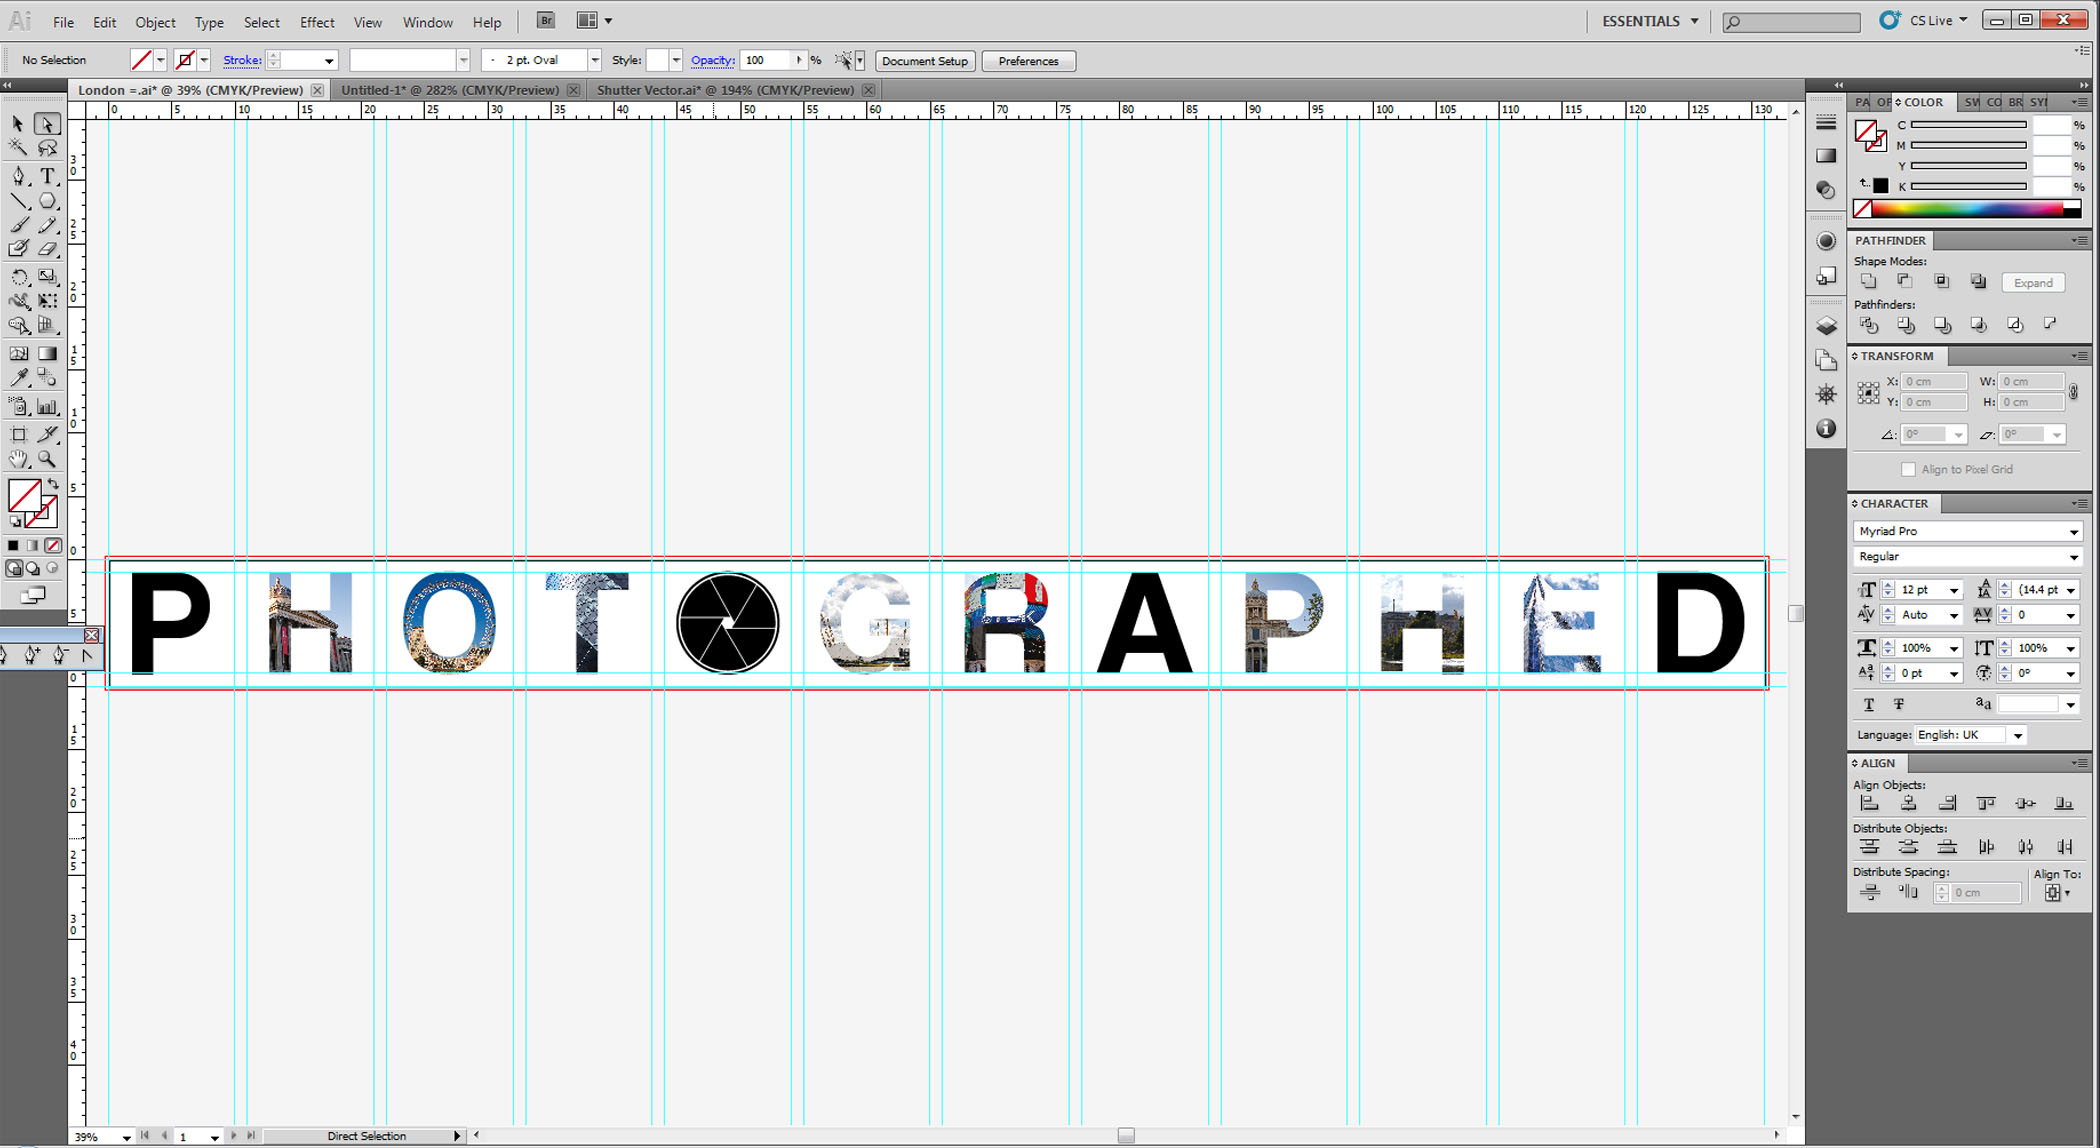Select the Pen tool
Screen dimensions: 2100x1148
(18, 176)
